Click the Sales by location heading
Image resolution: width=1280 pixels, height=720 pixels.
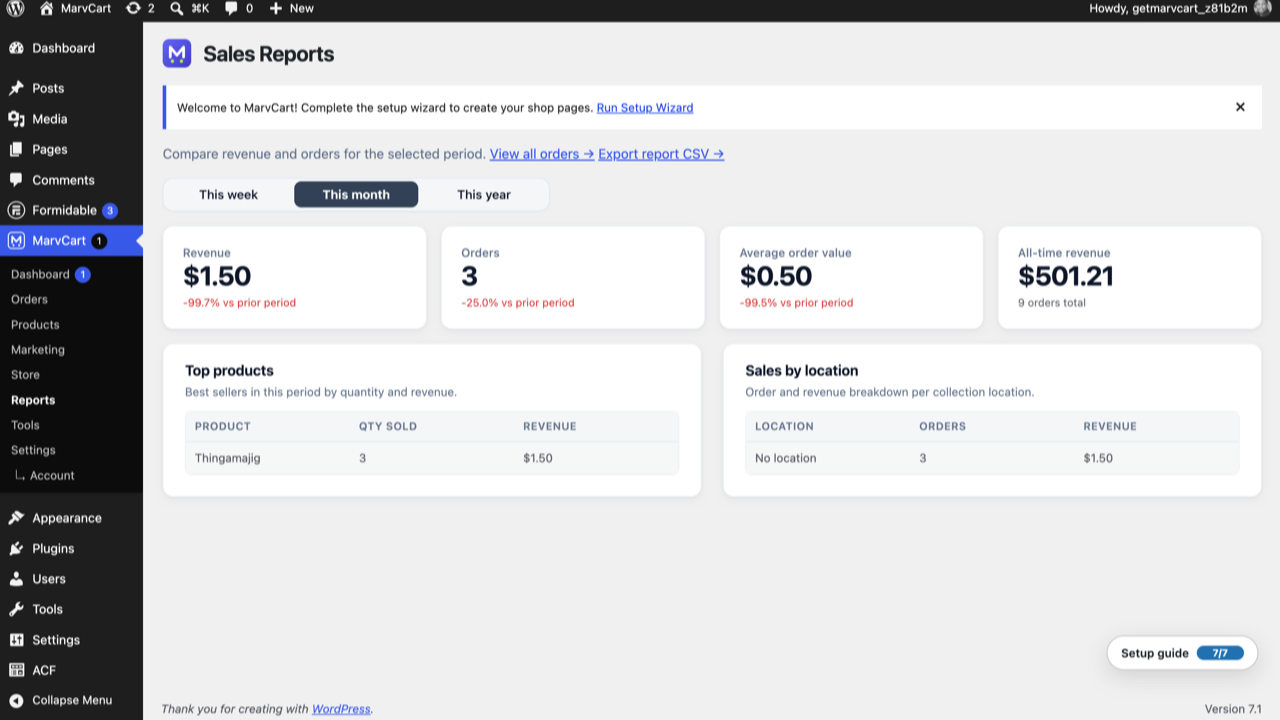802,370
